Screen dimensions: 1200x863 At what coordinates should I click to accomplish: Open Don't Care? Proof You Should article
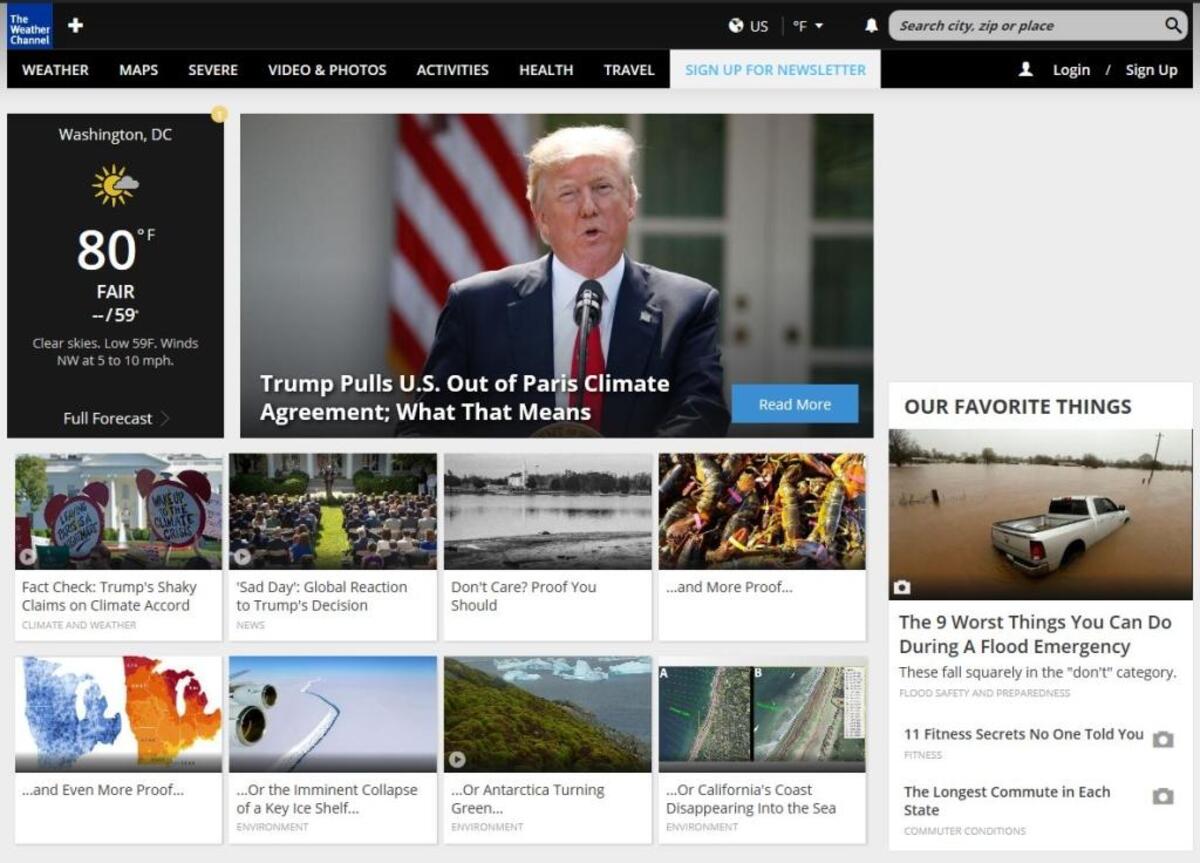524,596
